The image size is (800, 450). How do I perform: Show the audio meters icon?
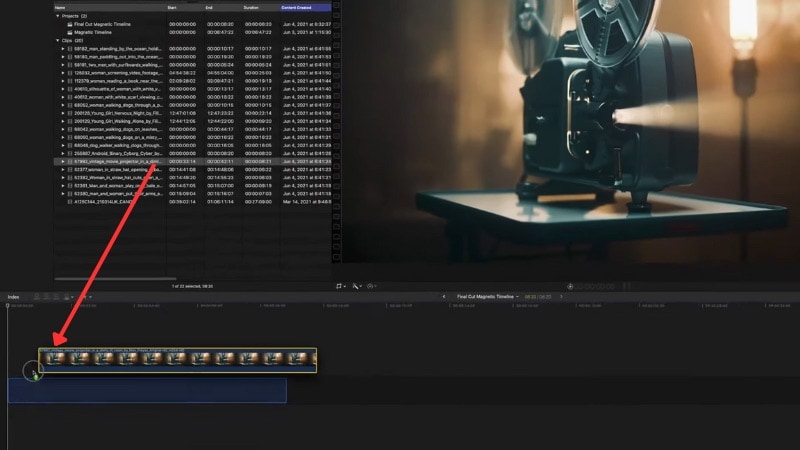tap(627, 286)
